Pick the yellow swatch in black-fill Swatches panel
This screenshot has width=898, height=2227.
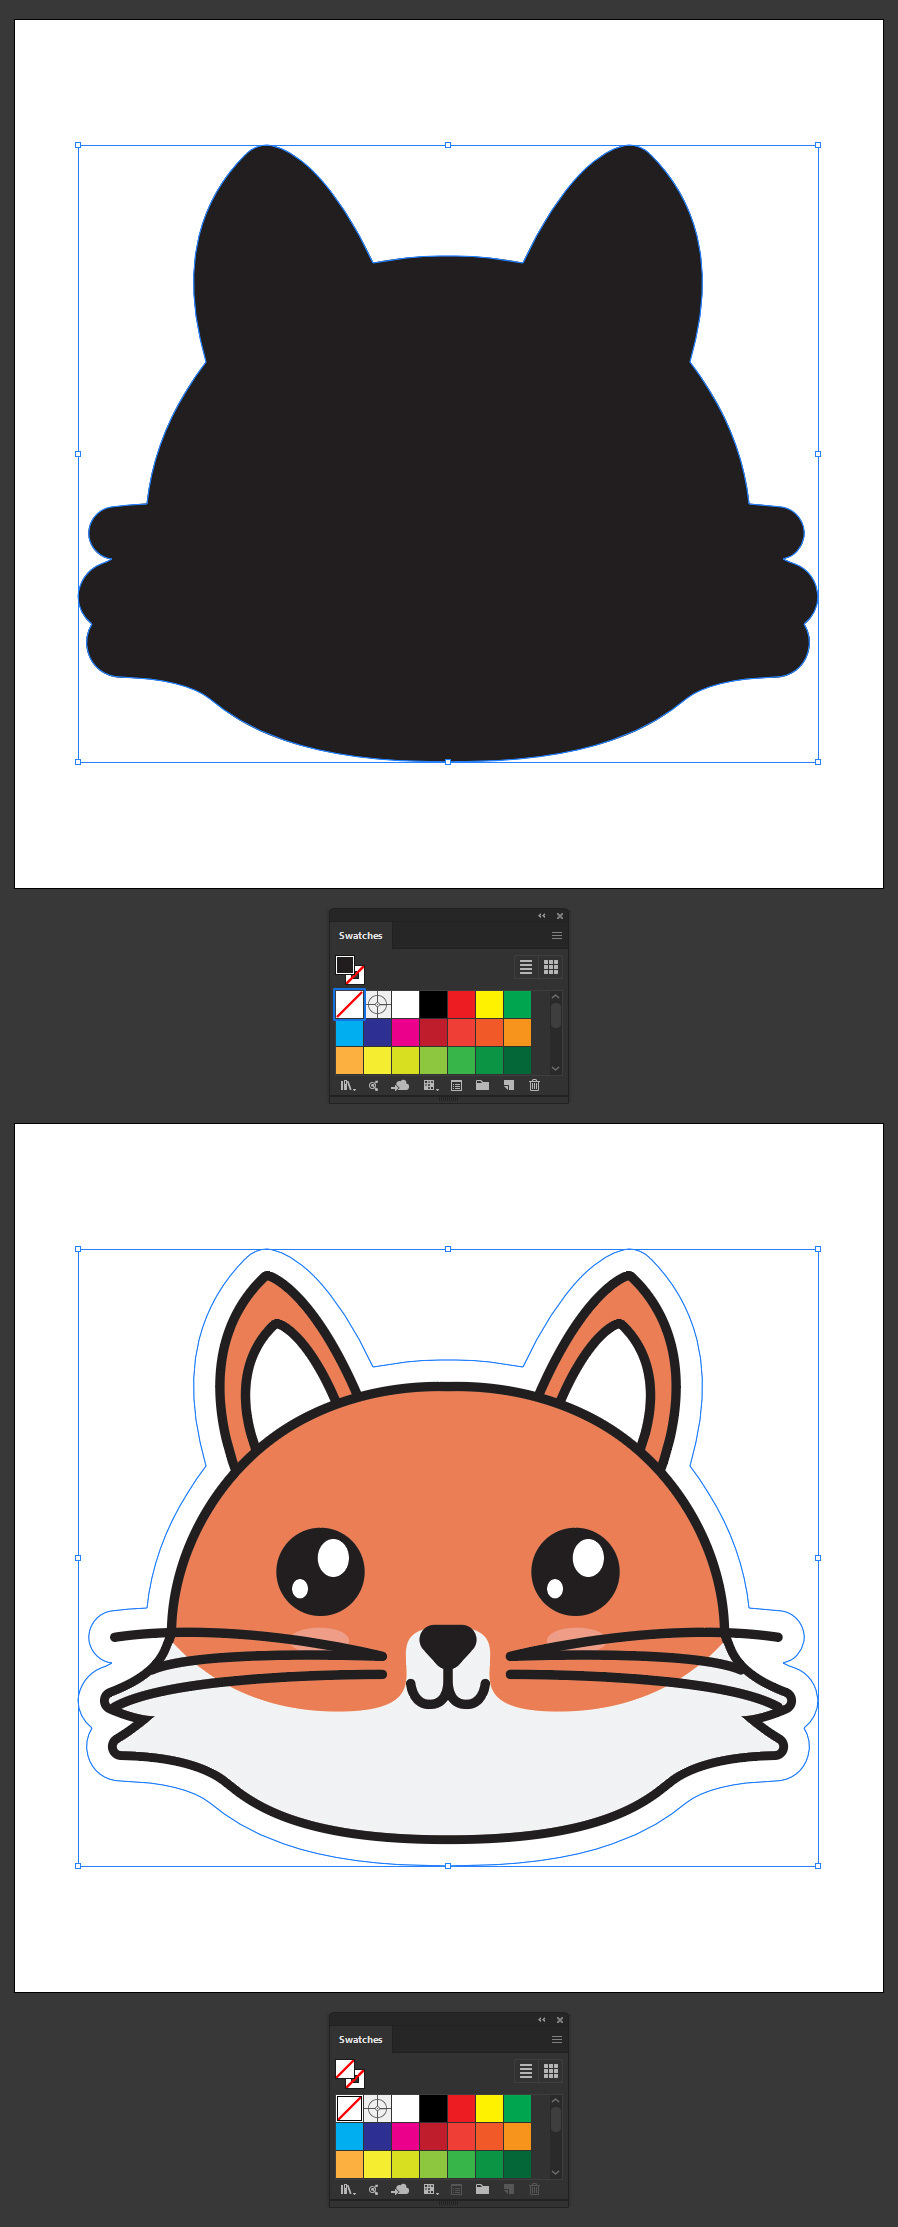pos(489,1004)
